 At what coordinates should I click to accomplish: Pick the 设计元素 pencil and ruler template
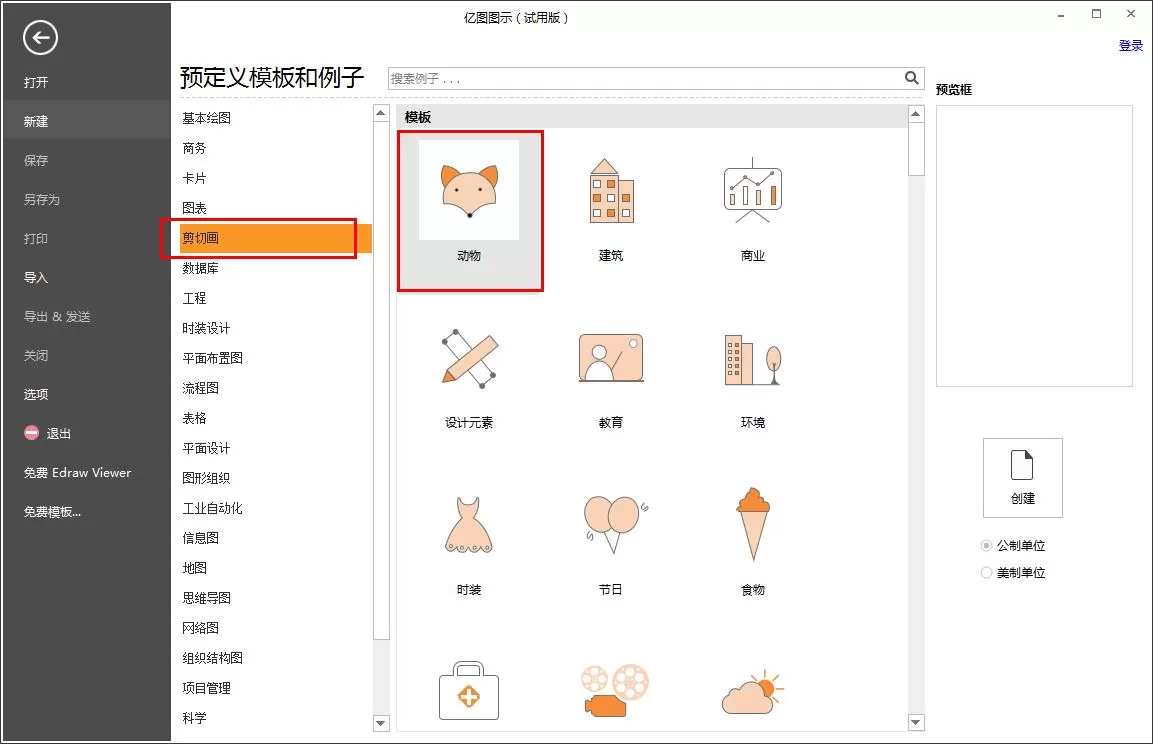coord(469,358)
